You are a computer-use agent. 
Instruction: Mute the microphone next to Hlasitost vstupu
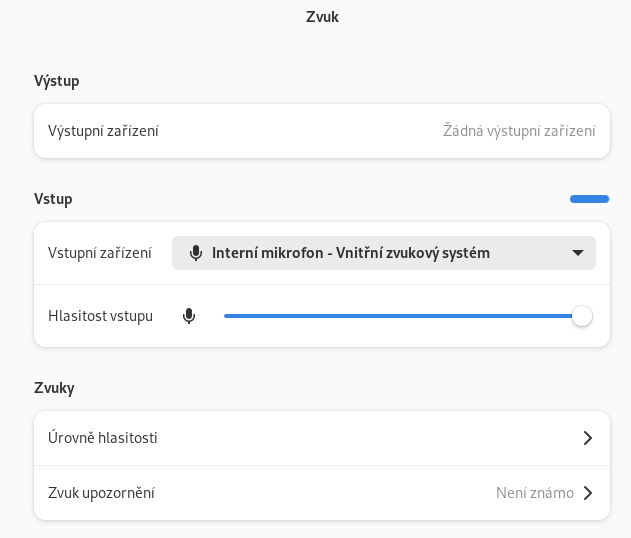click(189, 316)
